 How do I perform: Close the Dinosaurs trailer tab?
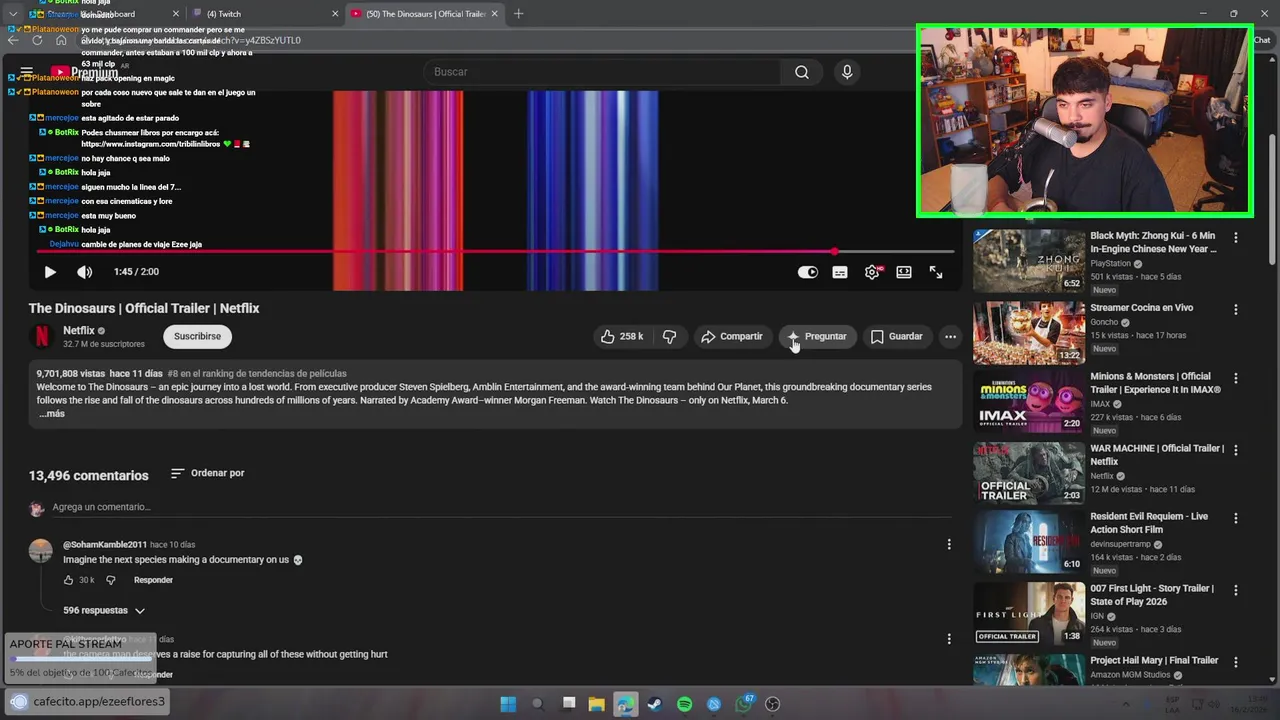[494, 14]
